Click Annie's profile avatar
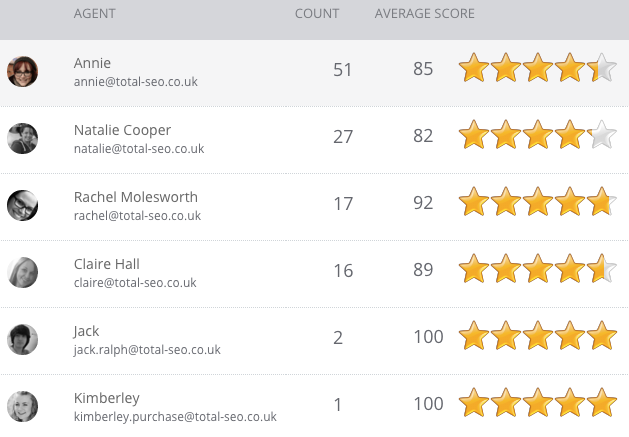This screenshot has height=437, width=629. tap(22, 71)
